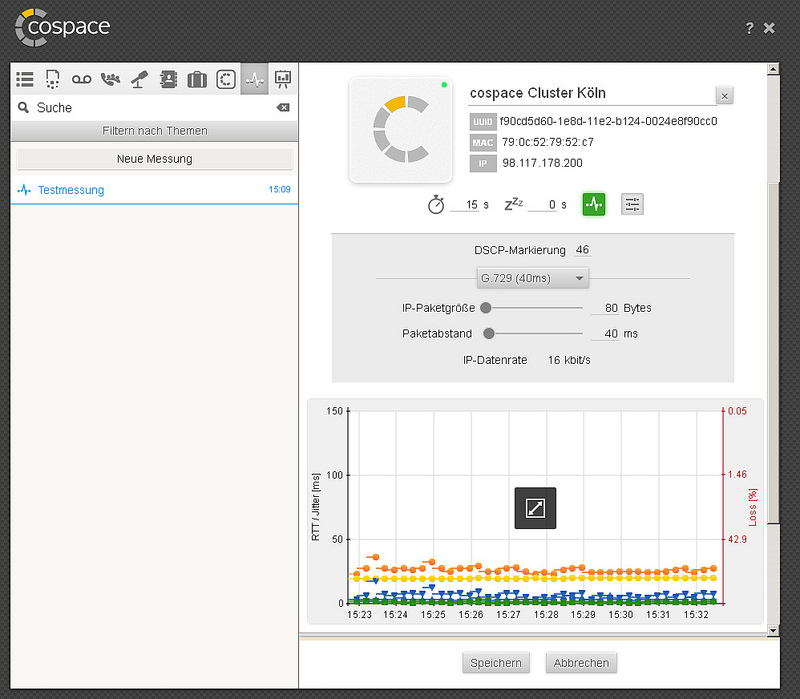Start a new measurement with Neue Messung
The height and width of the screenshot is (699, 800).
coord(155,159)
